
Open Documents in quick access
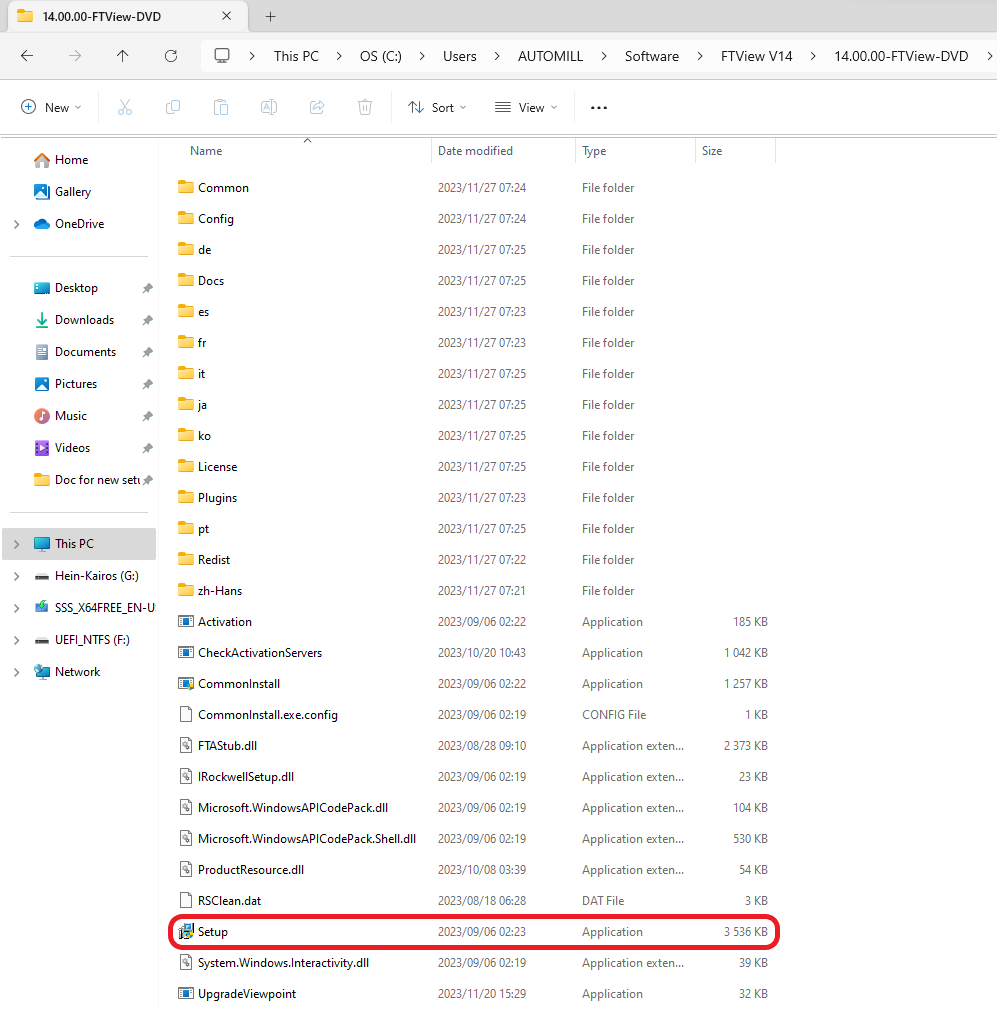tap(86, 352)
